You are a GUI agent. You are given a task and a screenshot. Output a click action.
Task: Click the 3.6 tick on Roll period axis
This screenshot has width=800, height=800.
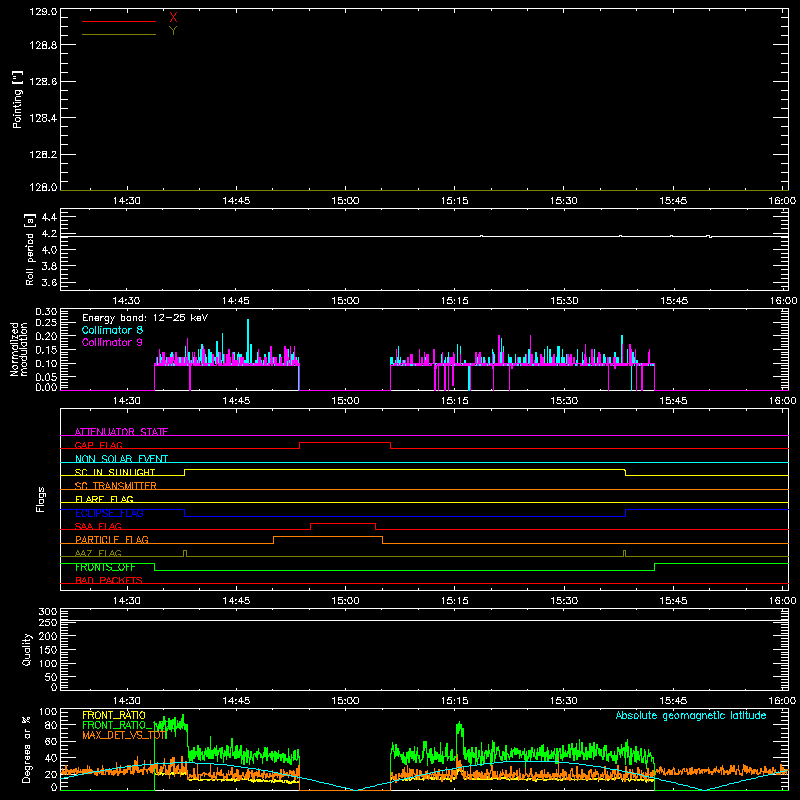coord(49,282)
